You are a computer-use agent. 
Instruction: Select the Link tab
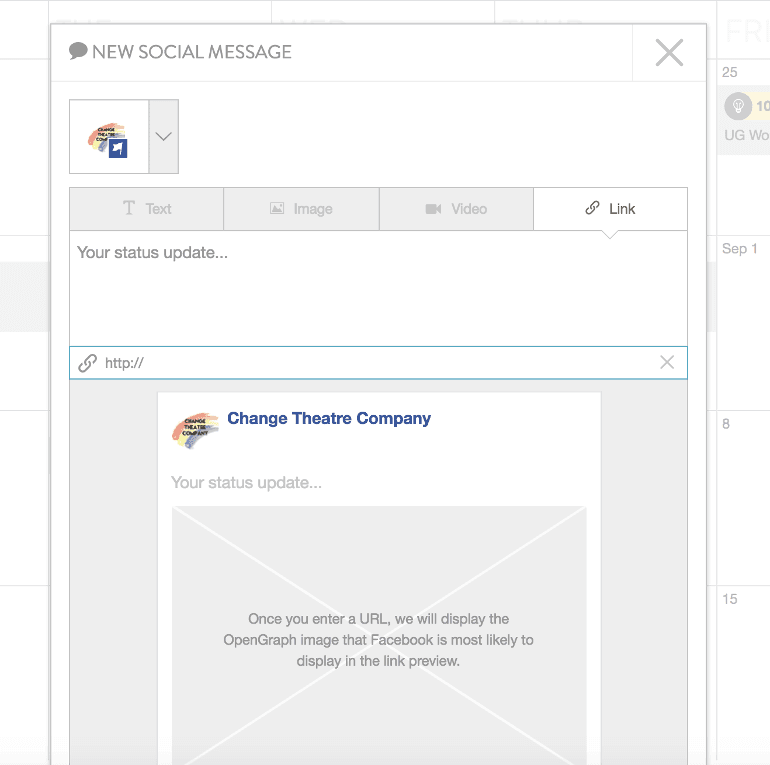[x=610, y=209]
